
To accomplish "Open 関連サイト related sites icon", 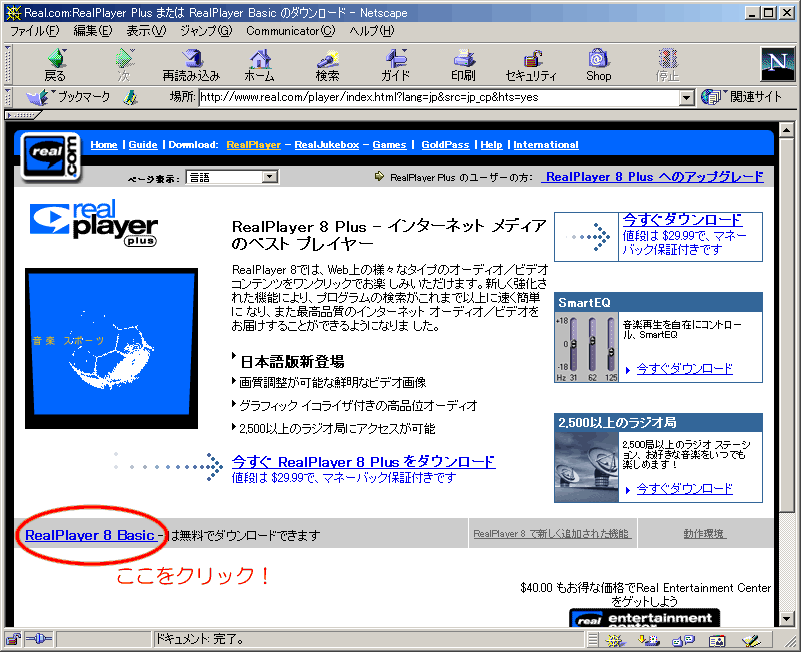I will coord(741,97).
